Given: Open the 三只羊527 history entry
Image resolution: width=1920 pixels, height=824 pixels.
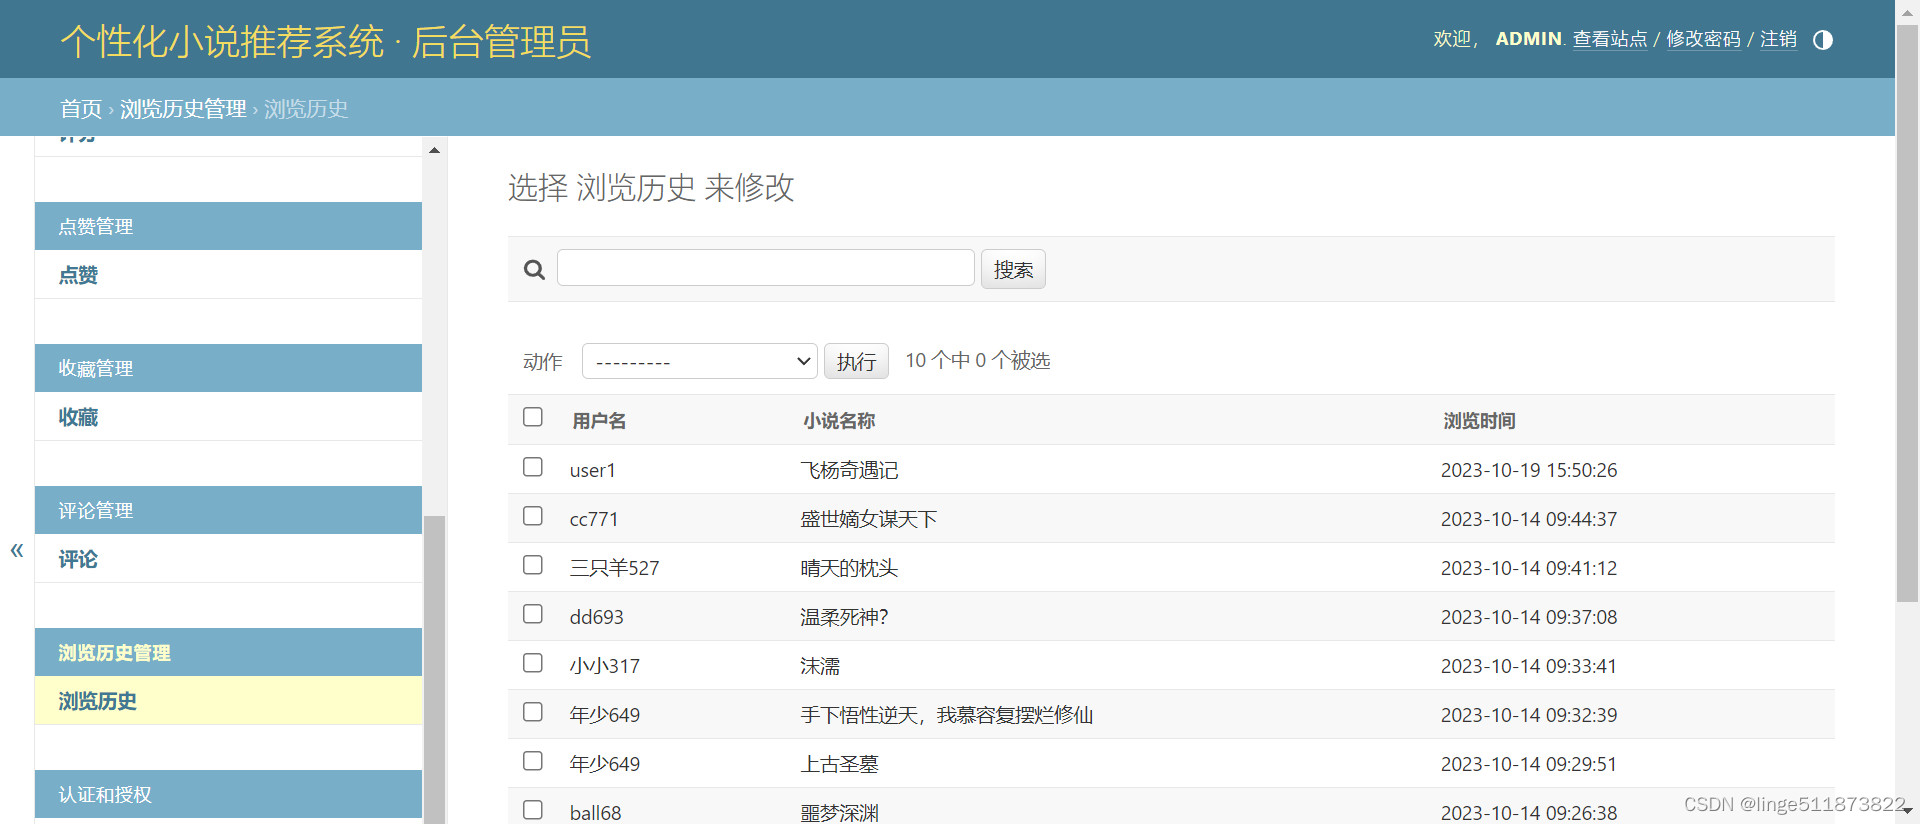Looking at the screenshot, I should 614,568.
